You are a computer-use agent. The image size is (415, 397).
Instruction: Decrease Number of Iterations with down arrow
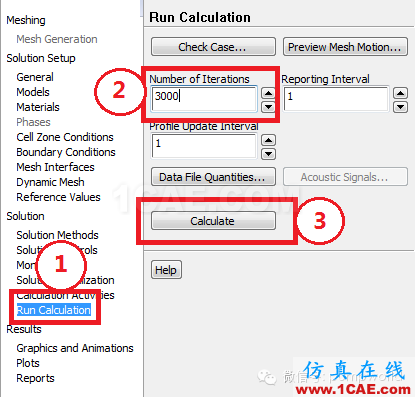[268, 107]
